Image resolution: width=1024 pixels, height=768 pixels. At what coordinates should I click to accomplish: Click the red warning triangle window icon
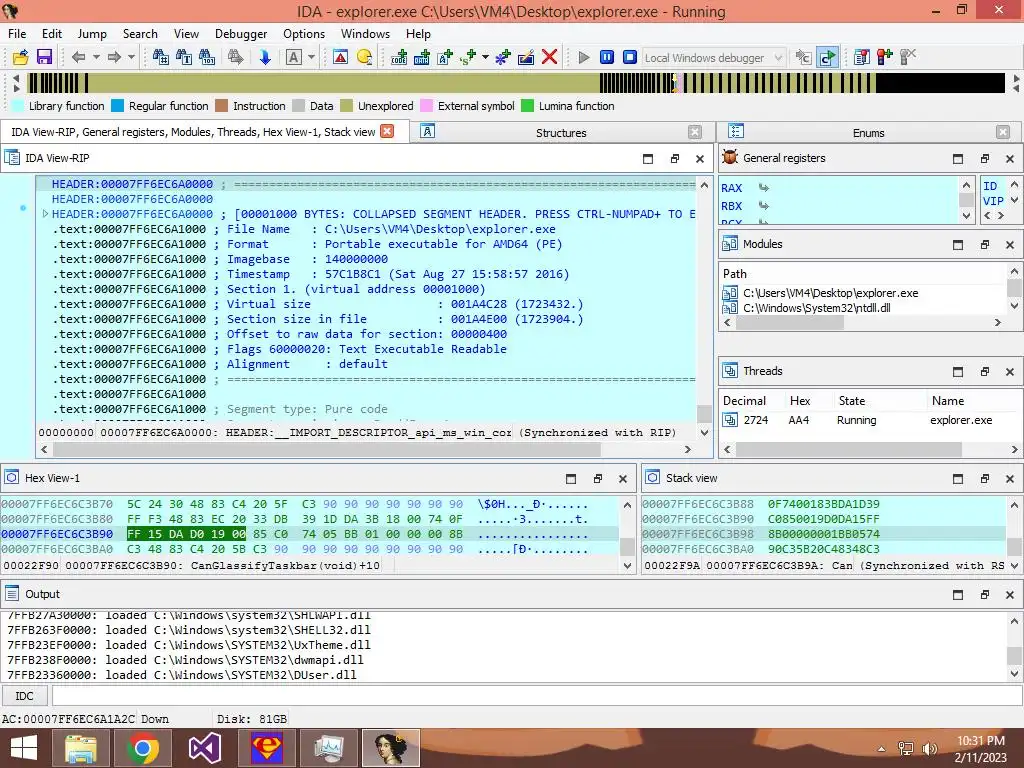click(340, 57)
